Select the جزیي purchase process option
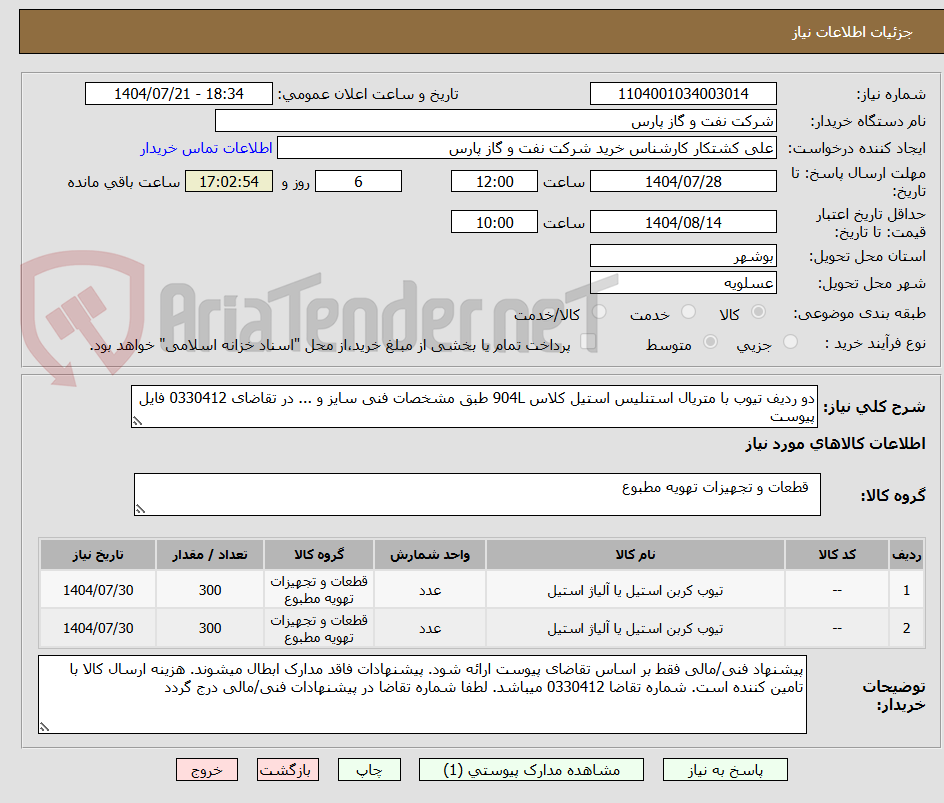This screenshot has width=944, height=803. tap(789, 340)
